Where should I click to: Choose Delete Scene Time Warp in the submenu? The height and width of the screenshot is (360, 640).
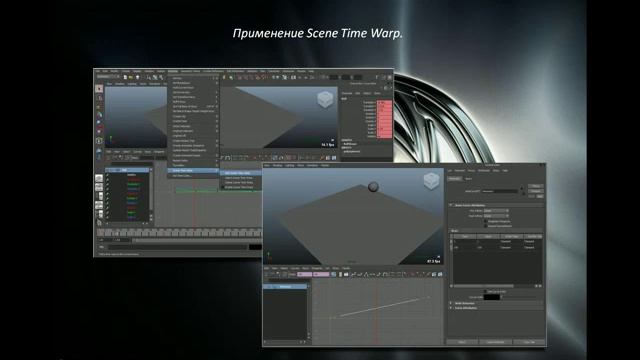pyautogui.click(x=241, y=182)
